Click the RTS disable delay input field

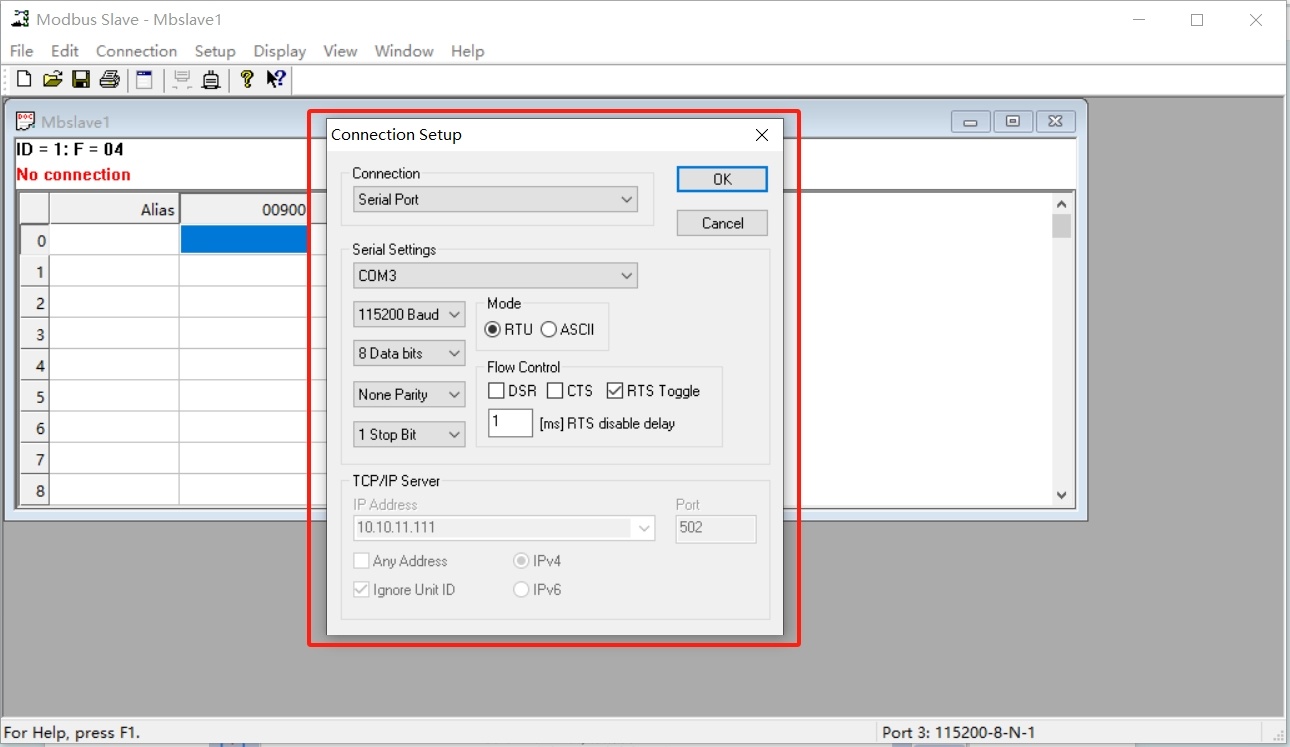[510, 423]
